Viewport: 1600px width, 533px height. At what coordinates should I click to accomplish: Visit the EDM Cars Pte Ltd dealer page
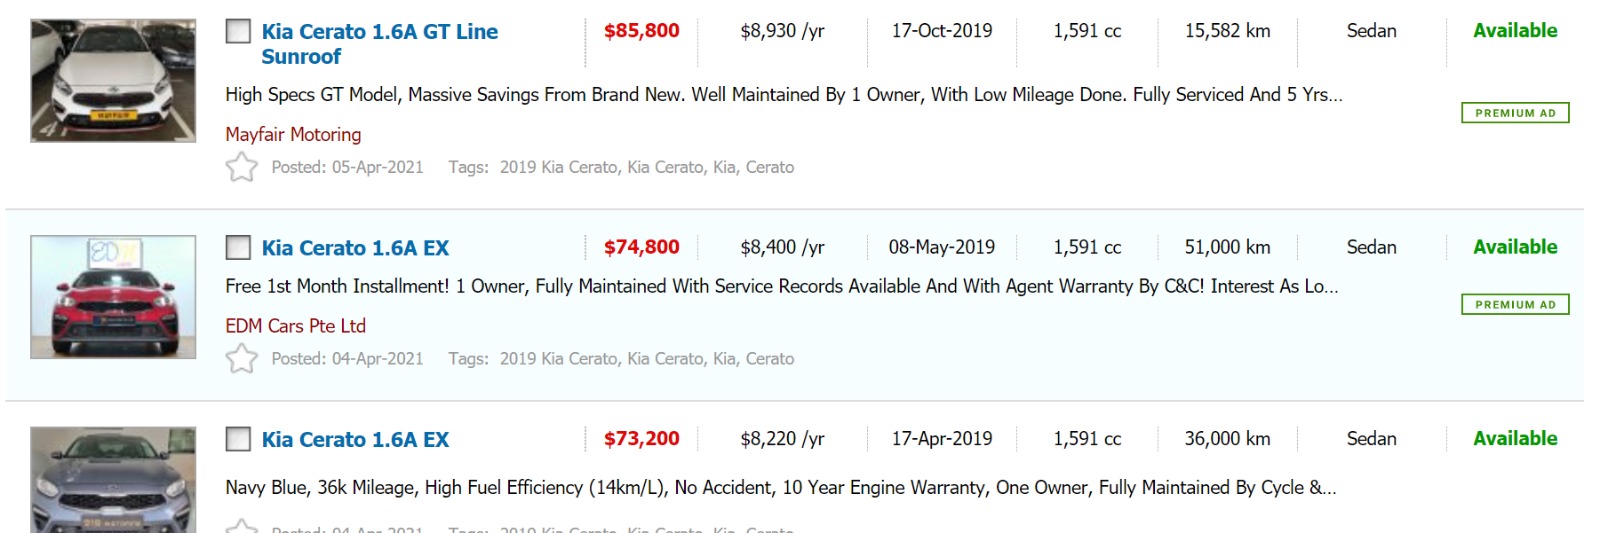tap(295, 326)
